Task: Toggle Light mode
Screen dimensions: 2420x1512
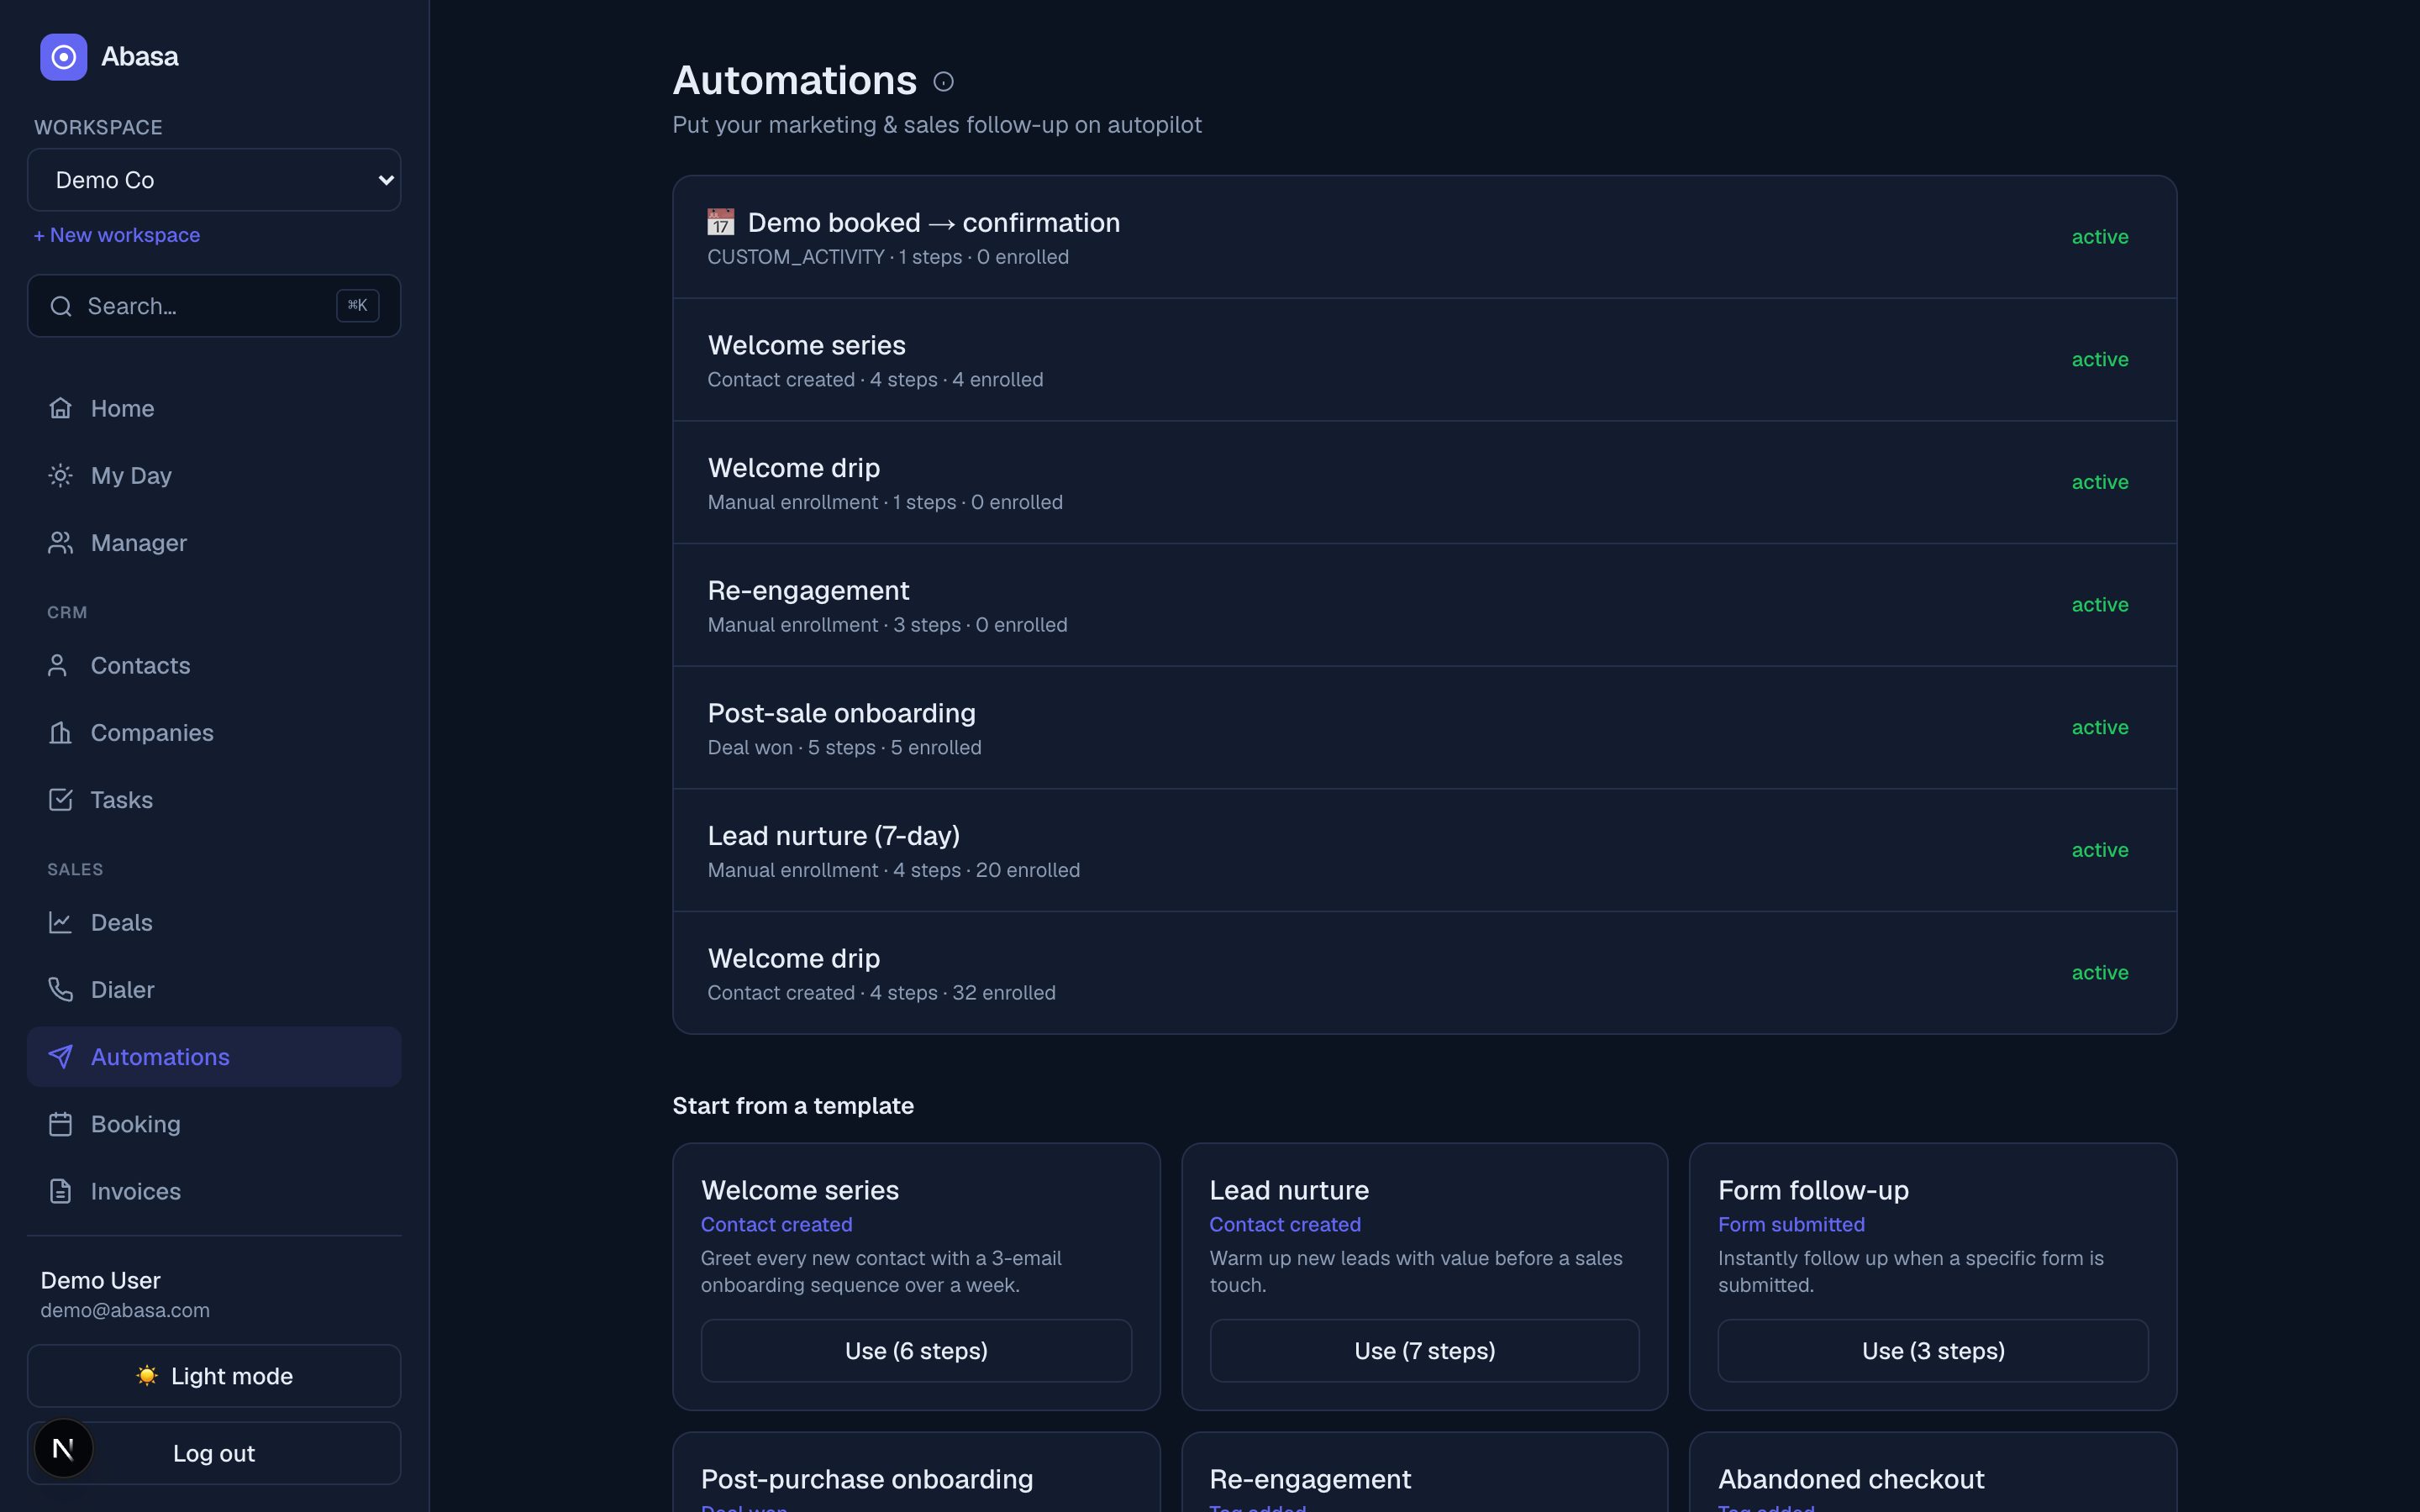Action: point(214,1376)
